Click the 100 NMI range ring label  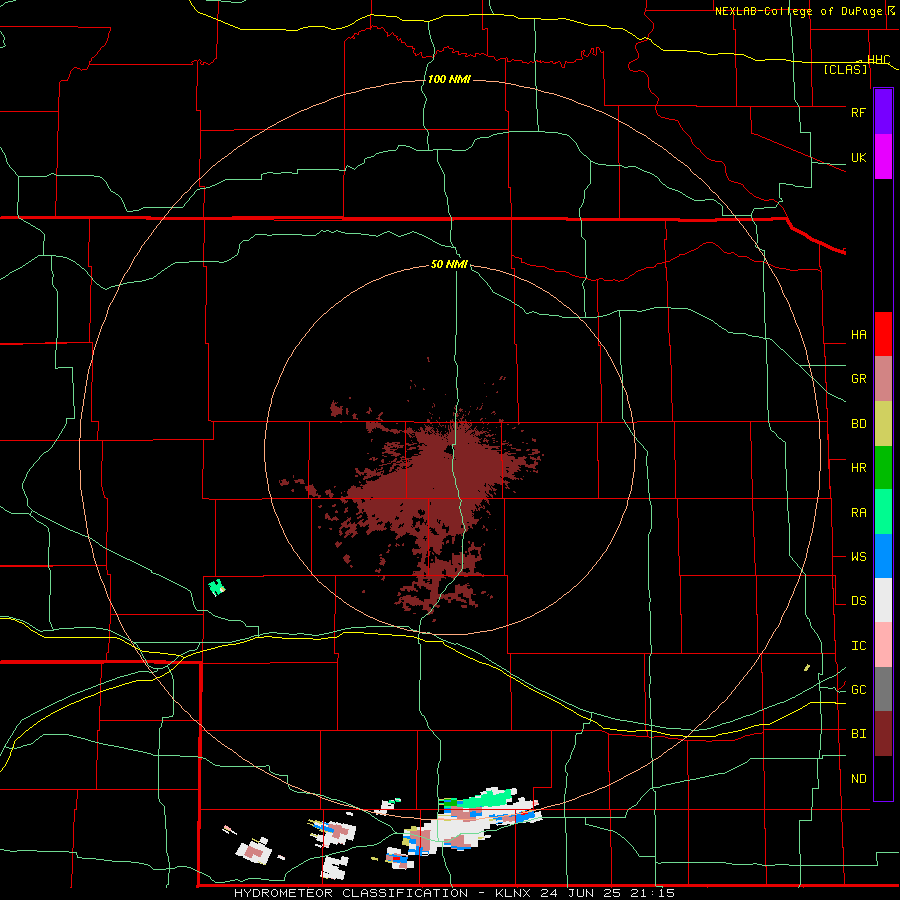point(449,79)
